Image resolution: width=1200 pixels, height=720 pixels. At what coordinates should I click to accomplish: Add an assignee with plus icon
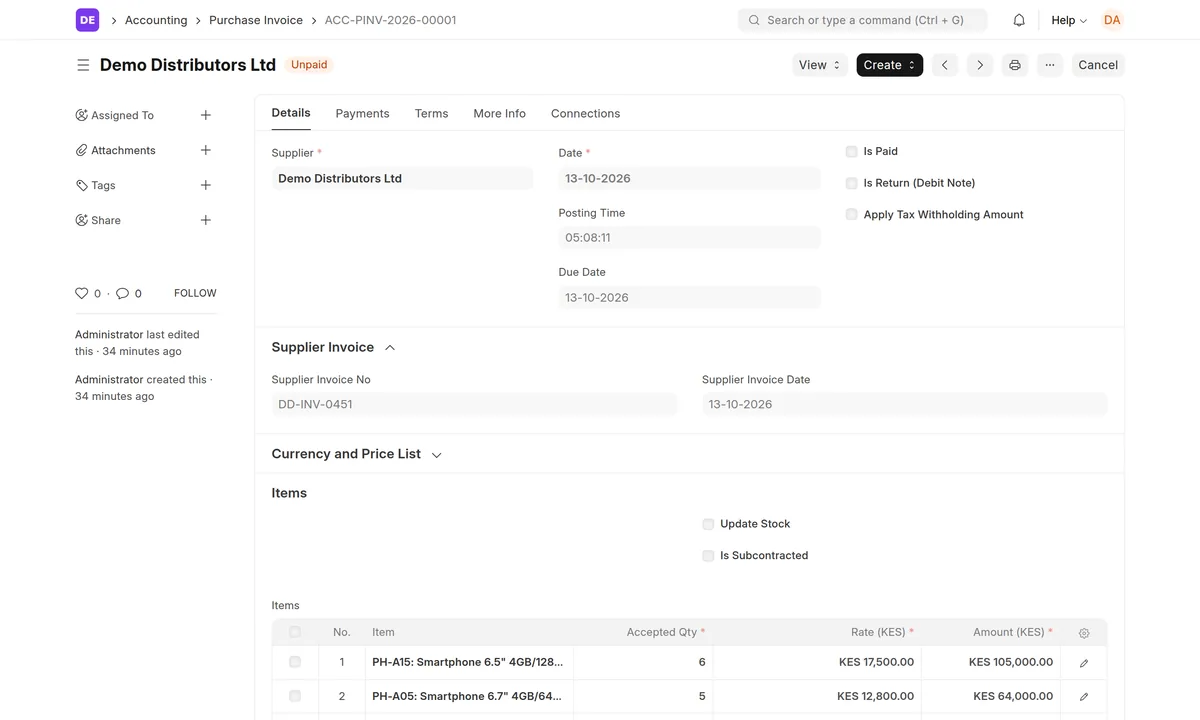206,115
